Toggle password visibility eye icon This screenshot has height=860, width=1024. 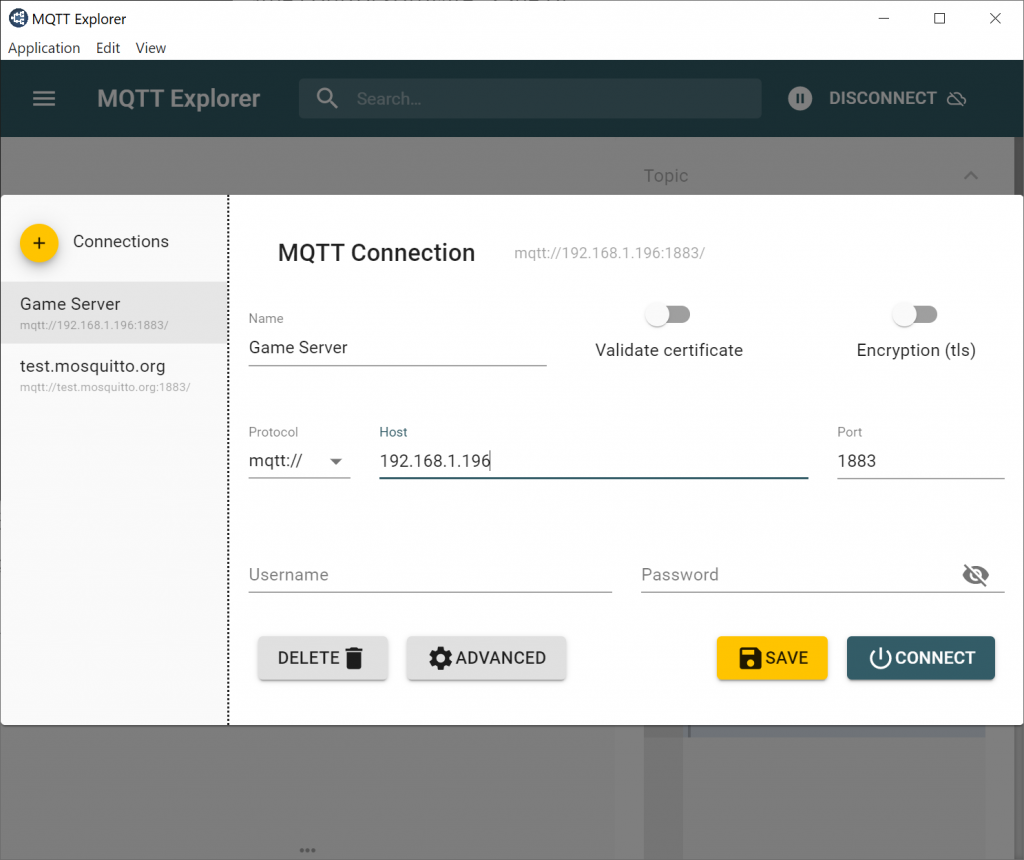(976, 575)
